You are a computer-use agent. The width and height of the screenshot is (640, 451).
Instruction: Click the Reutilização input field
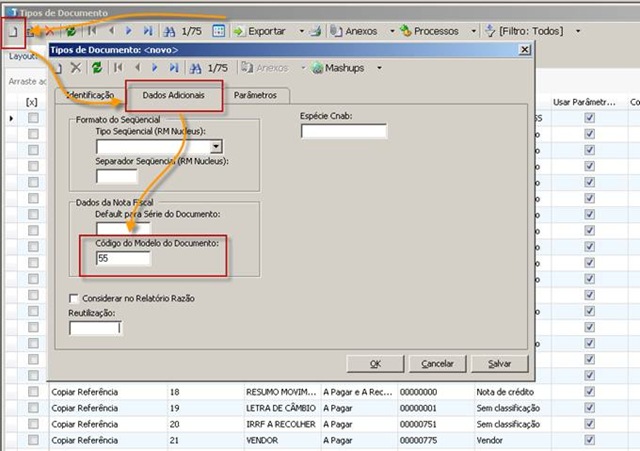[x=96, y=328]
